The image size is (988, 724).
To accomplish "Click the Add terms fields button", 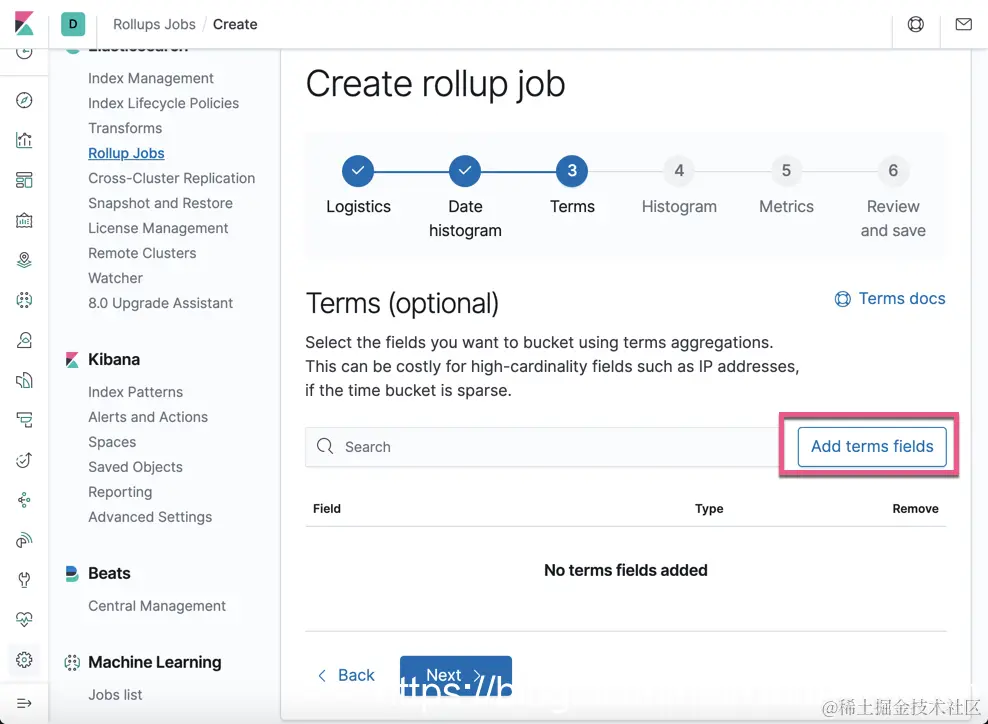I will click(872, 447).
